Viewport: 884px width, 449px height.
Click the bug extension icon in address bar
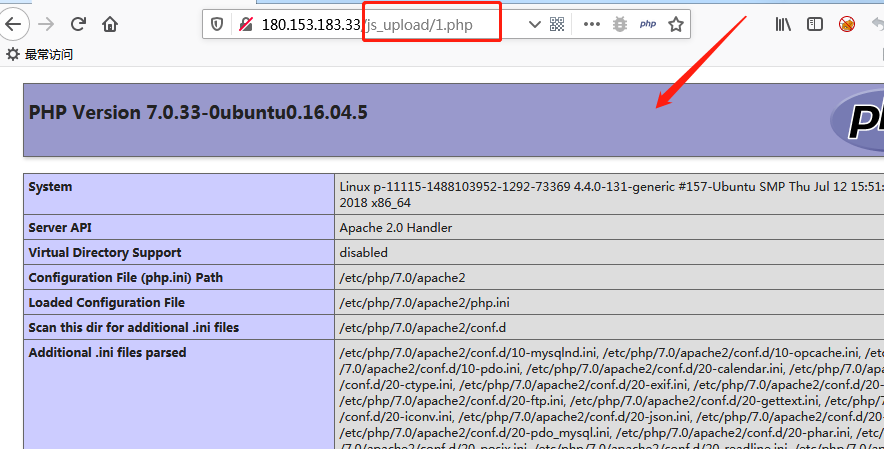620,24
